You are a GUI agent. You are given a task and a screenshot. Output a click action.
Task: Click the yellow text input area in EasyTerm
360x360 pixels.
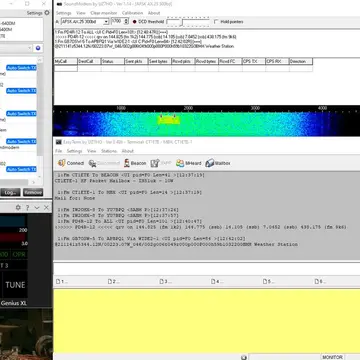207,320
